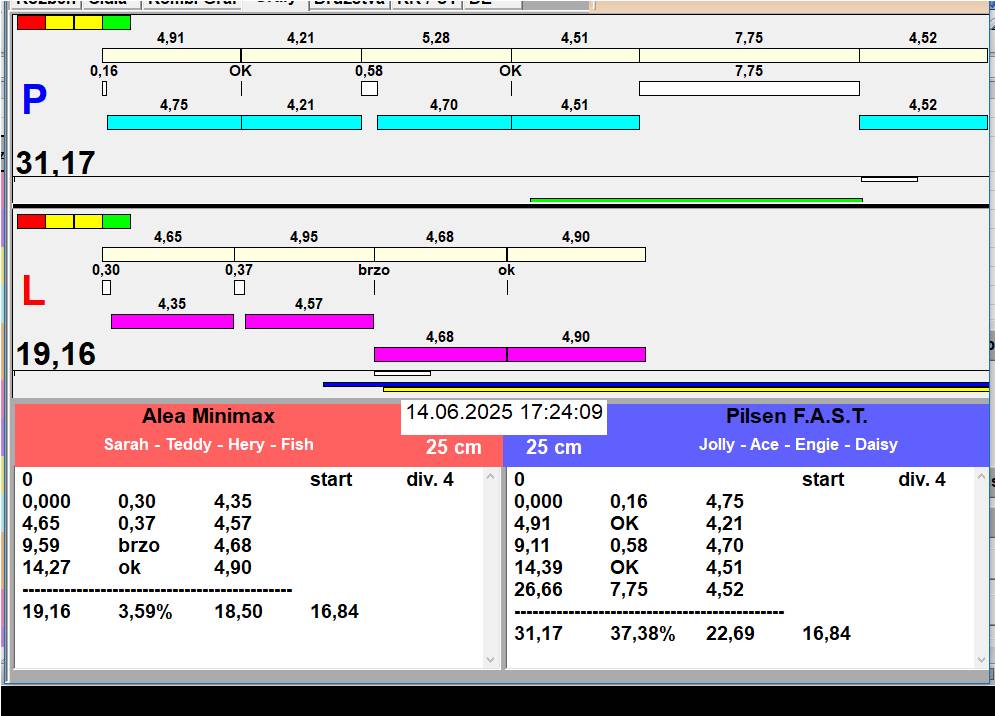
Task: Click the date and time stamp
Action: coord(504,412)
